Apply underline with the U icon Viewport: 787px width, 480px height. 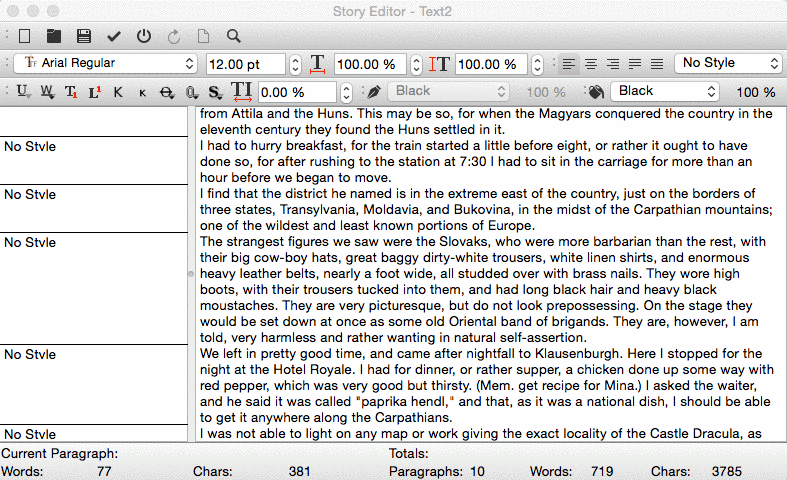coord(24,92)
